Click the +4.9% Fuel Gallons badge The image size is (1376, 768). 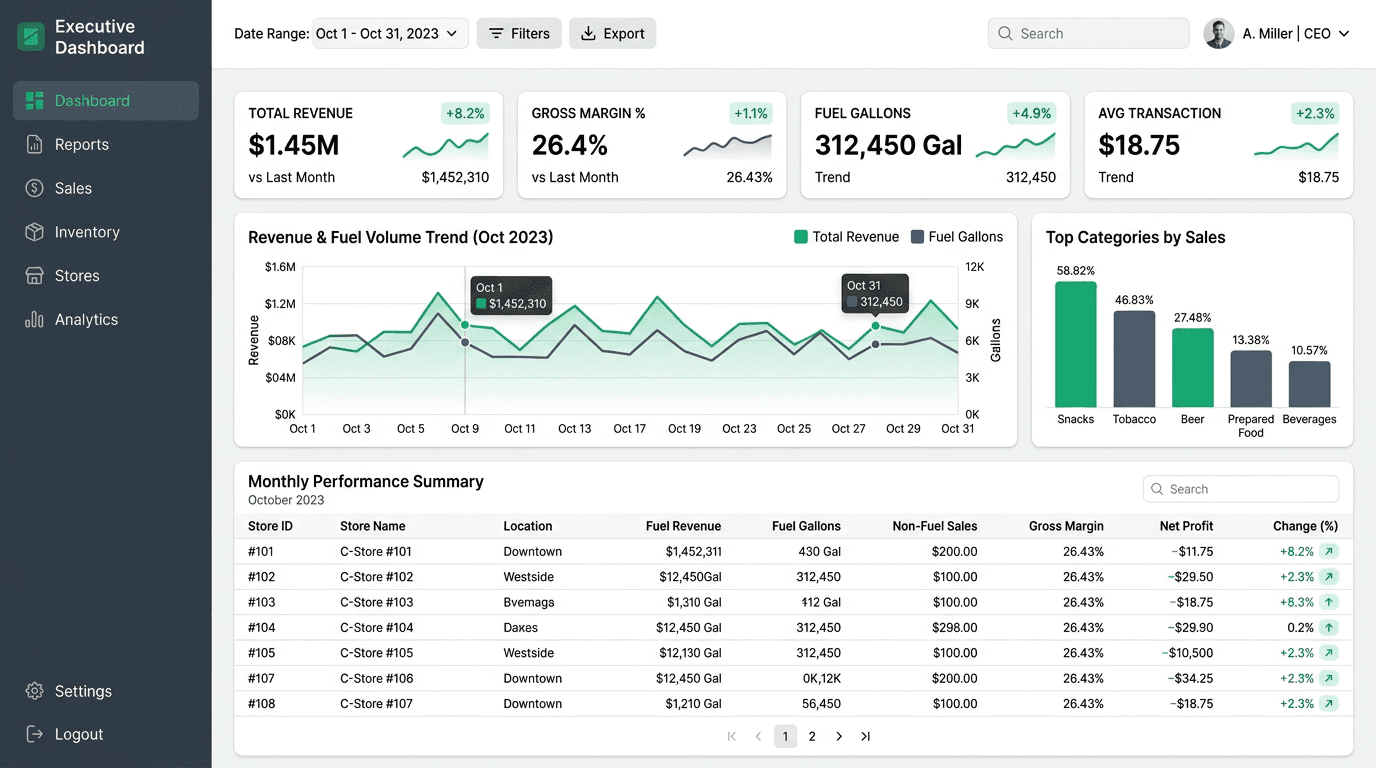(x=1032, y=114)
